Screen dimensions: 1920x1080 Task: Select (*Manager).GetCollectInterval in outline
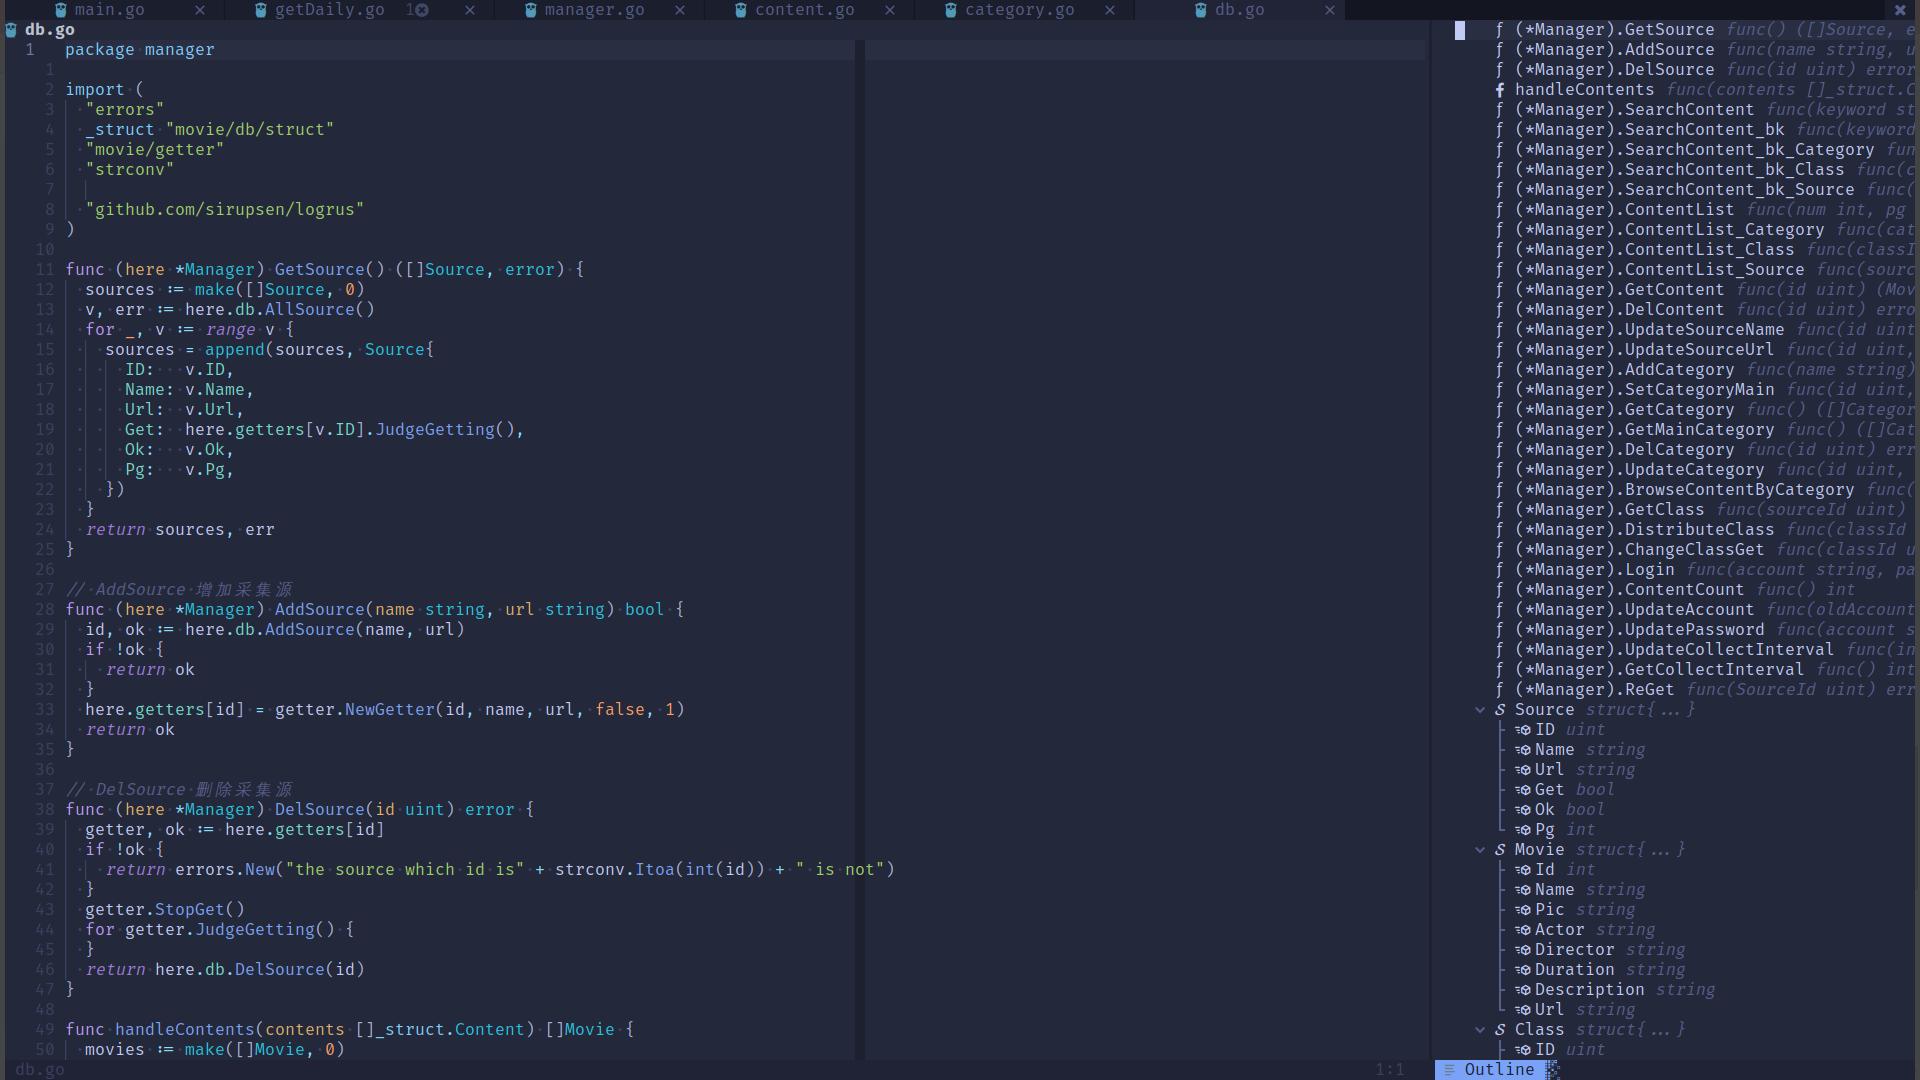1659,670
